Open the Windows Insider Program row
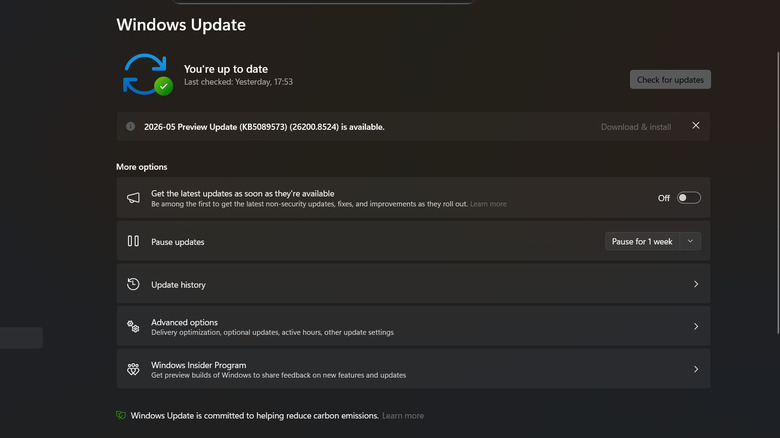Viewport: 780px width, 438px height. pos(413,369)
